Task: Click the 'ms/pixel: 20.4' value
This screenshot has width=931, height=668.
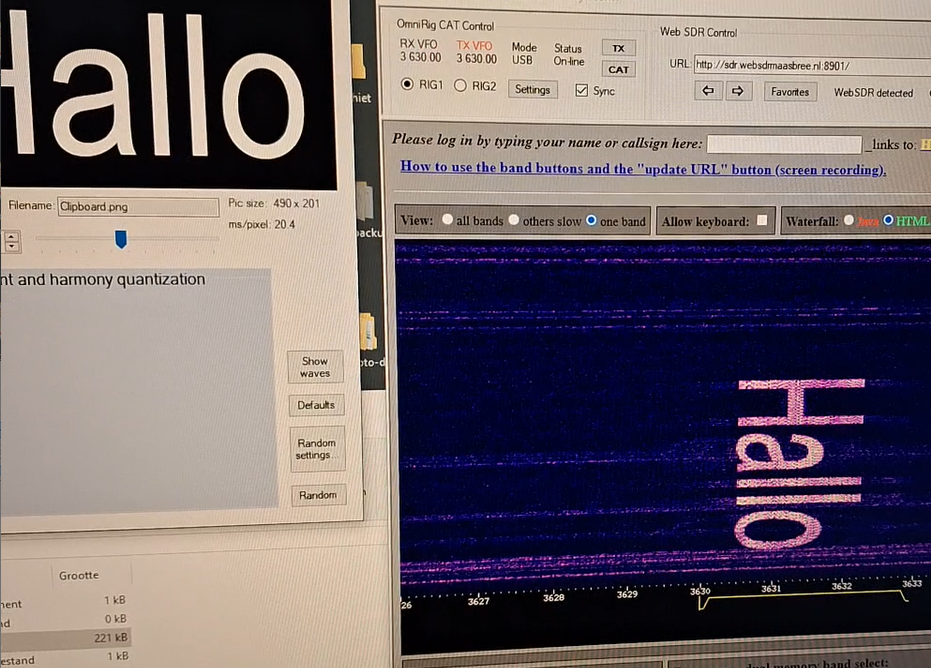Action: 261,224
